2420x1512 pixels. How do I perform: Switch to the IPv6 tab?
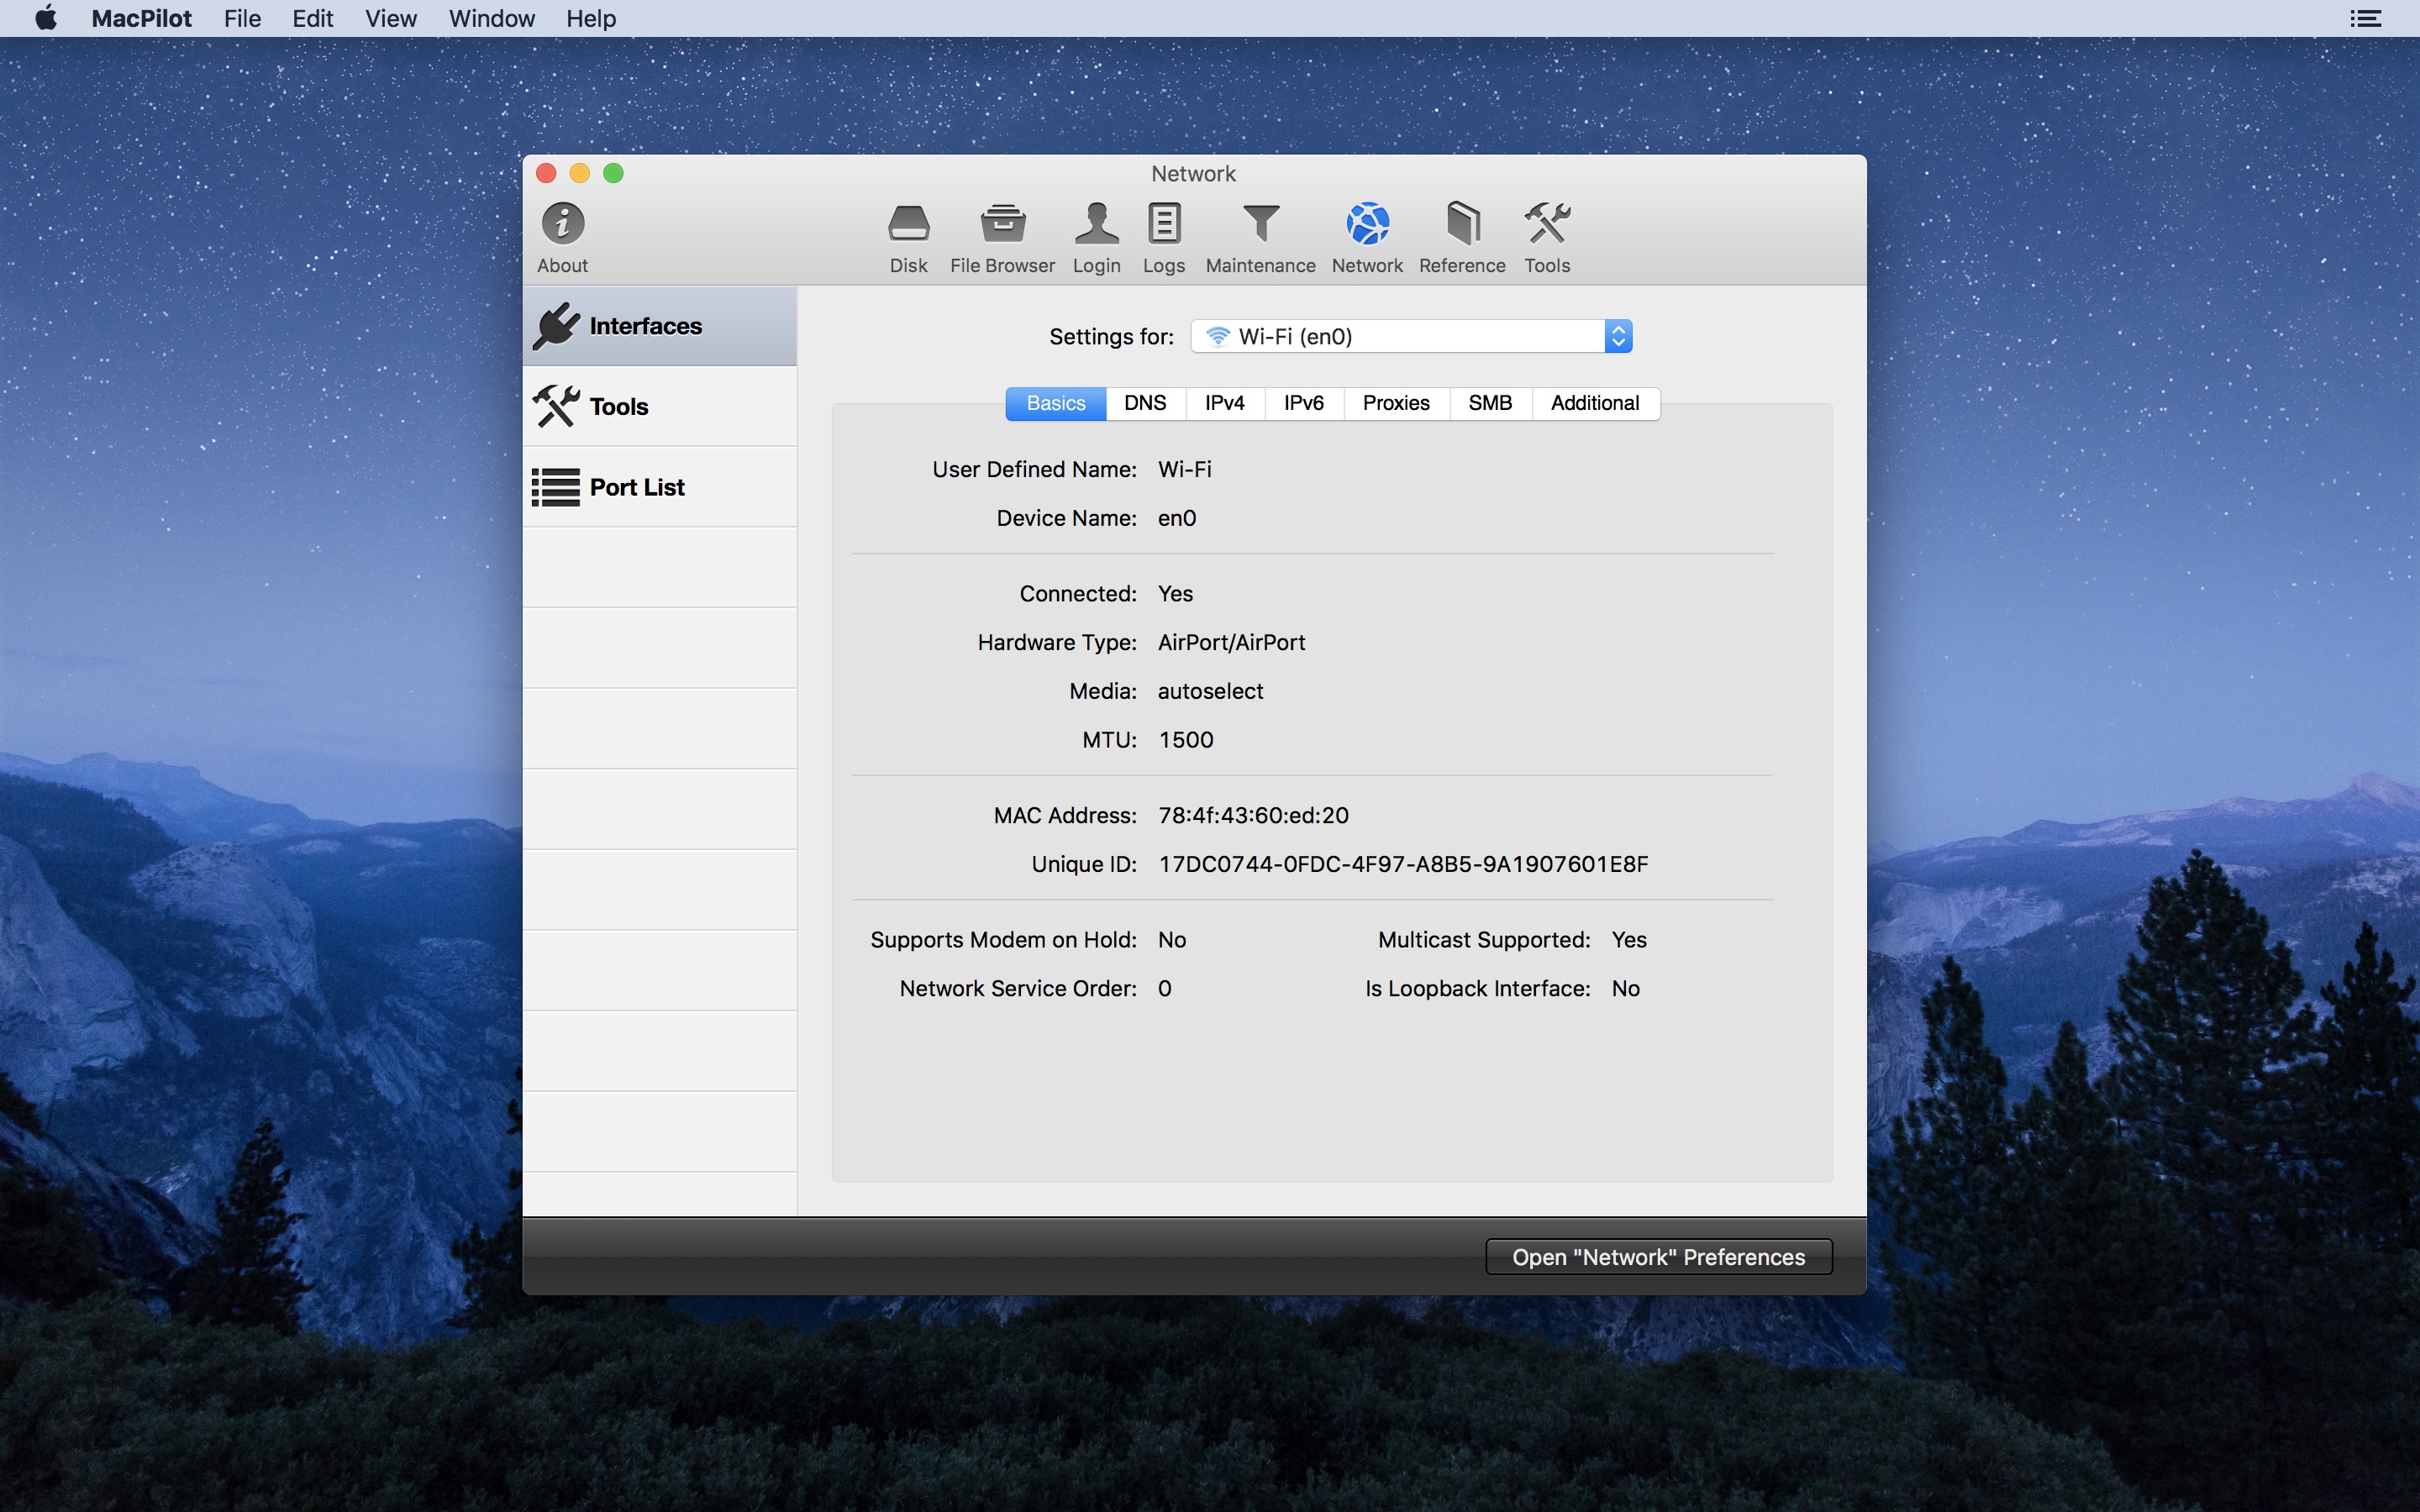pyautogui.click(x=1304, y=403)
